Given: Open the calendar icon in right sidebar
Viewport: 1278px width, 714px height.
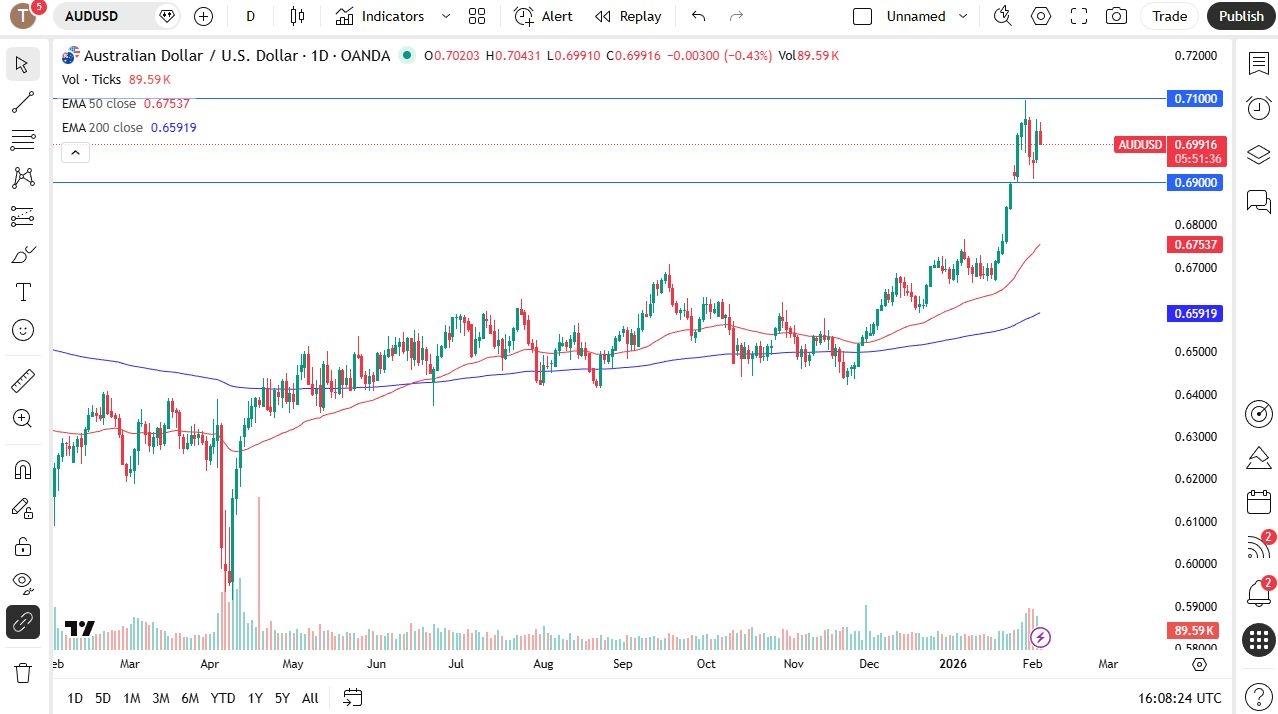Looking at the screenshot, I should (x=1258, y=502).
